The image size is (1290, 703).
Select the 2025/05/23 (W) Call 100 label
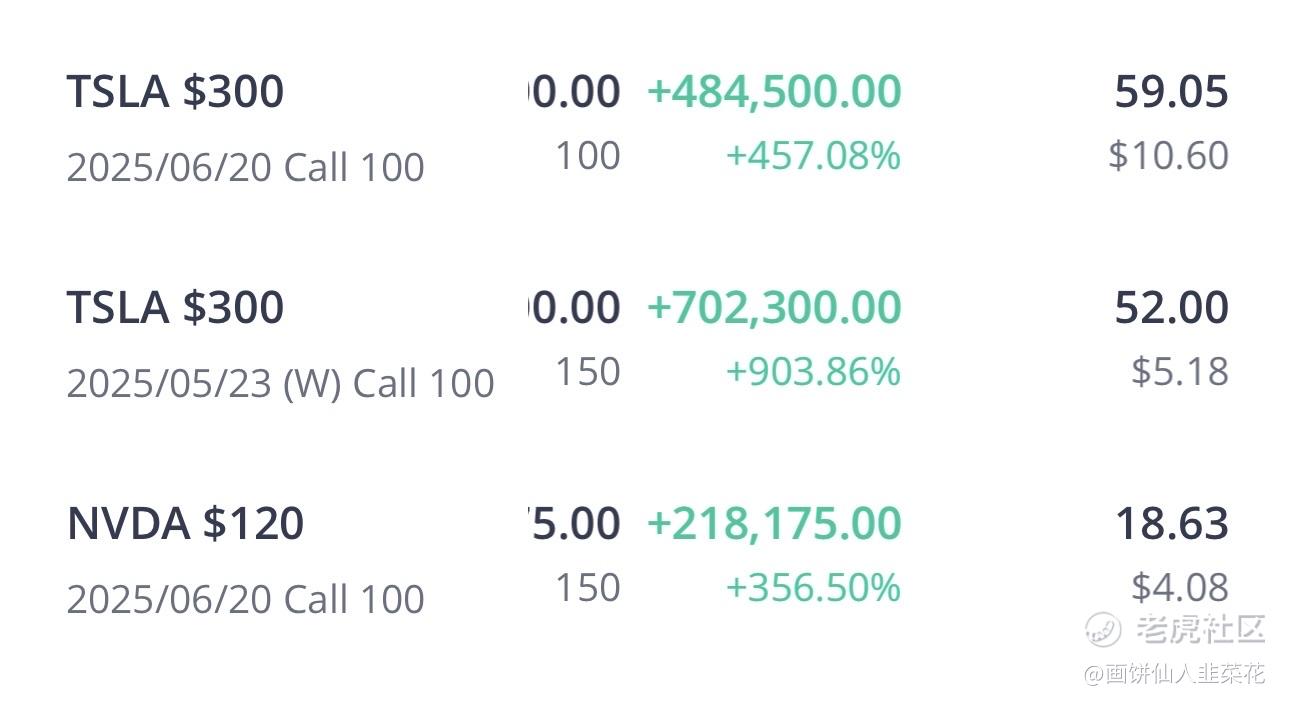point(280,383)
